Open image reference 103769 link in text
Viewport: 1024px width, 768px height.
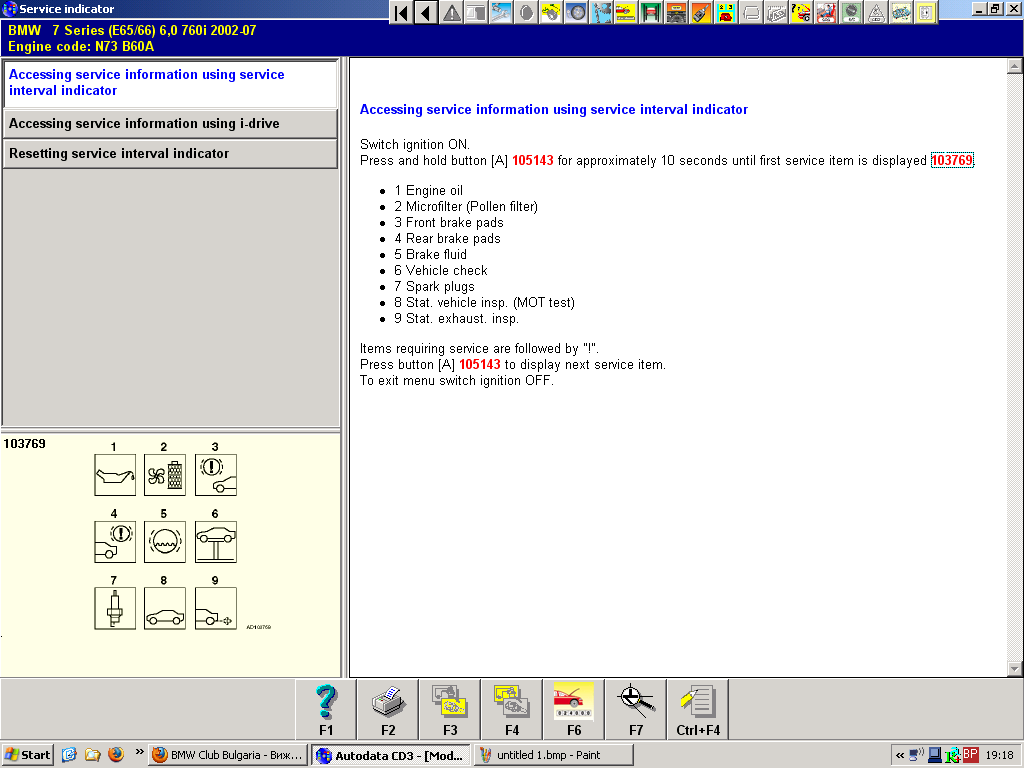952,161
